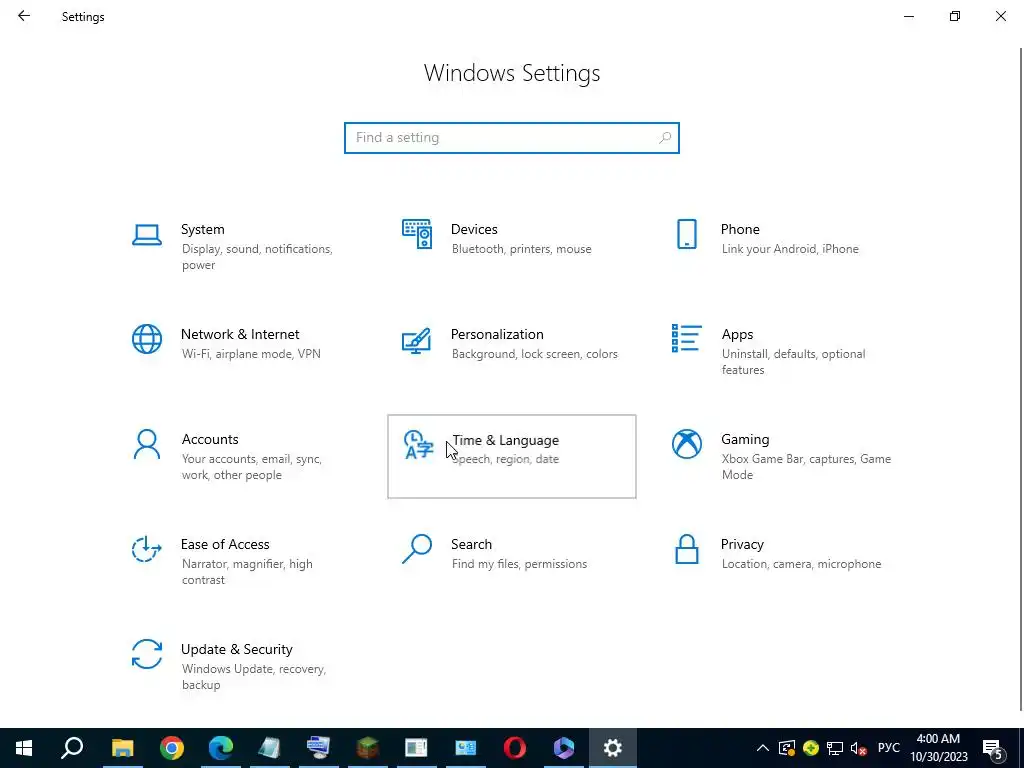This screenshot has width=1024, height=768.
Task: Go back using the Settings back arrow
Action: (24, 16)
